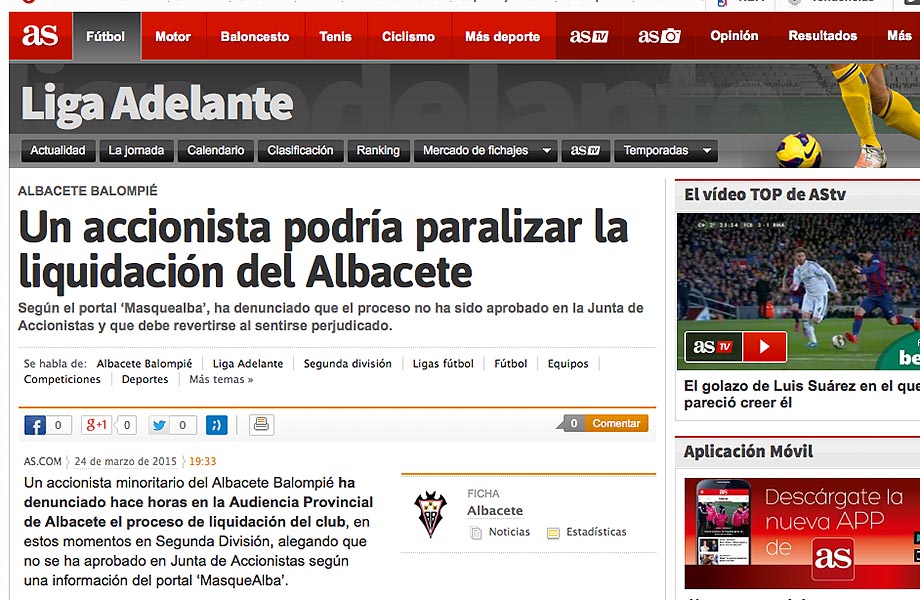920x600 pixels.
Task: Open the Deportes topic tag
Action: [145, 379]
